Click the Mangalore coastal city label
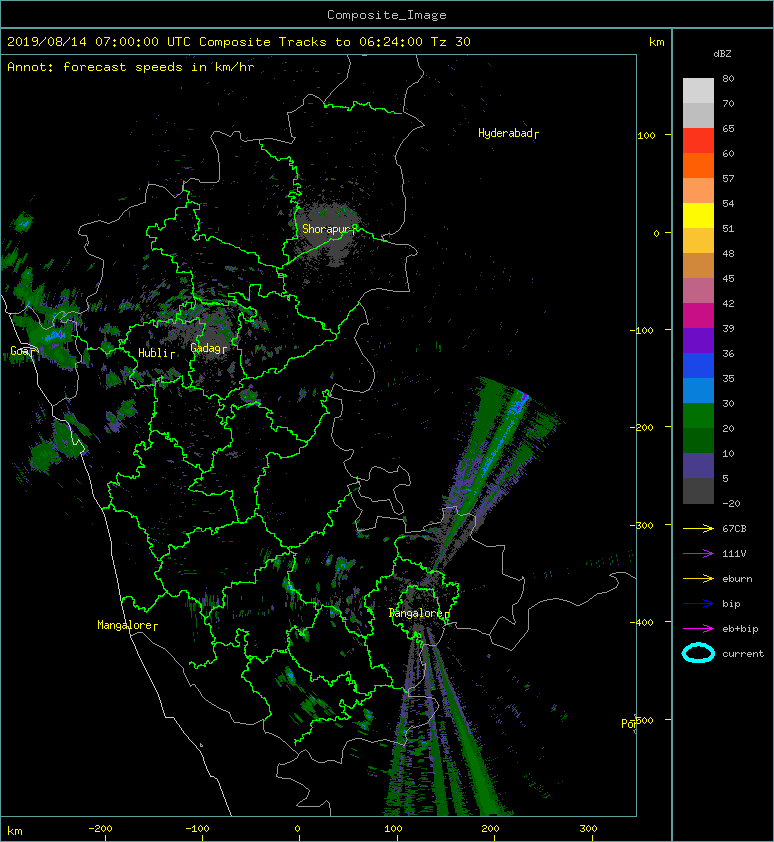This screenshot has width=774, height=842. 127,625
